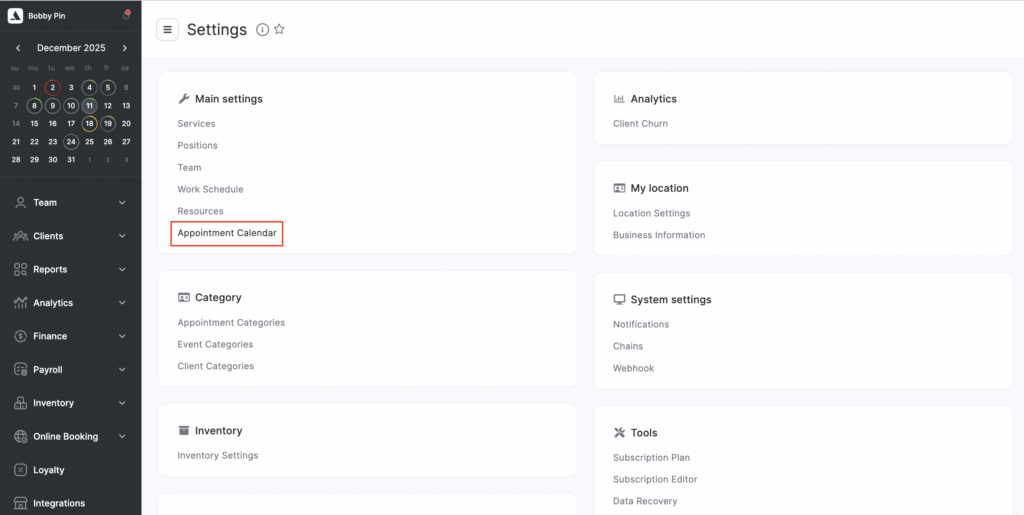Click the Integrations icon in sidebar

pyautogui.click(x=20, y=503)
